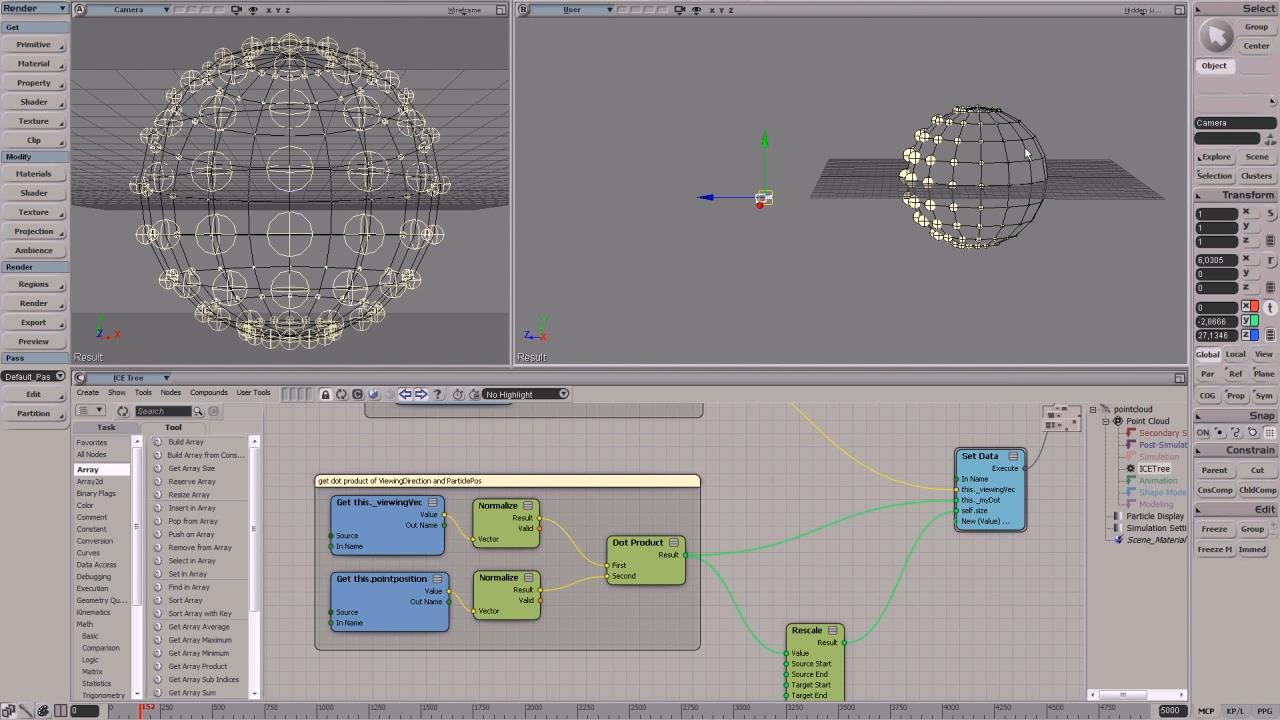This screenshot has width=1280, height=720.
Task: Activate the scale 's' transform tool
Action: [1271, 214]
